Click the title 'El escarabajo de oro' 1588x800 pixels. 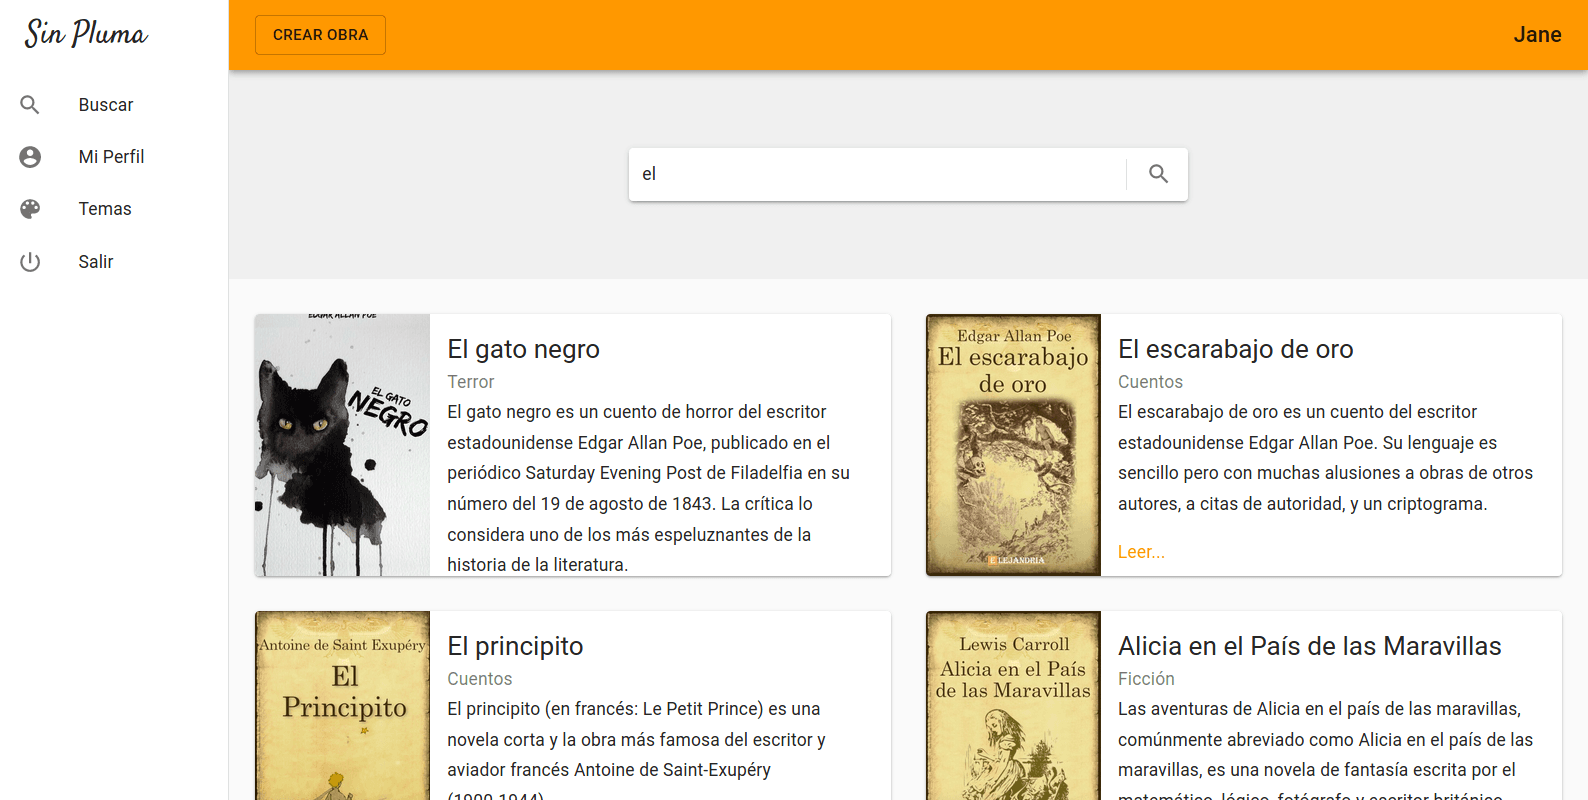coord(1235,349)
